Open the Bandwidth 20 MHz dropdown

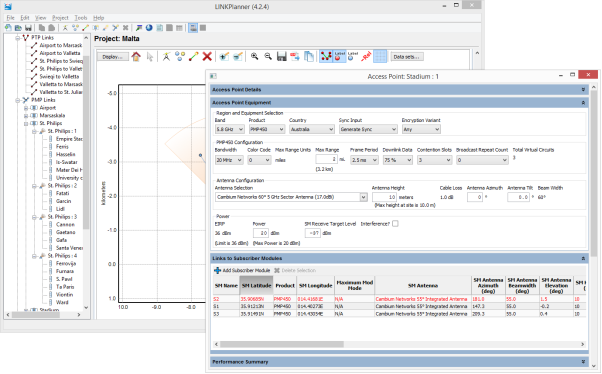(x=229, y=160)
